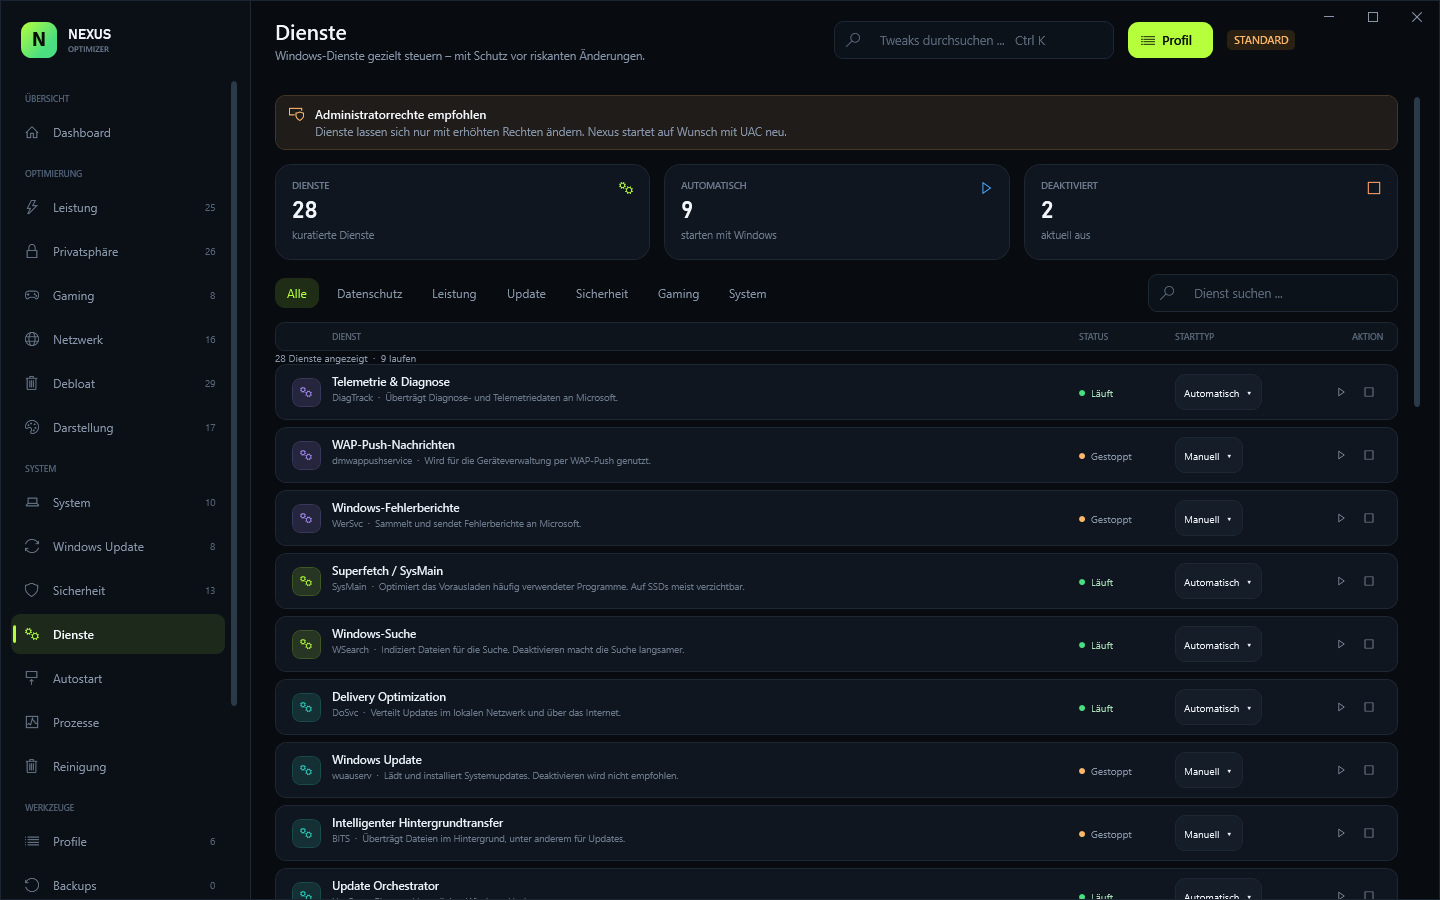
Task: Select the Update filter tab
Action: (526, 294)
